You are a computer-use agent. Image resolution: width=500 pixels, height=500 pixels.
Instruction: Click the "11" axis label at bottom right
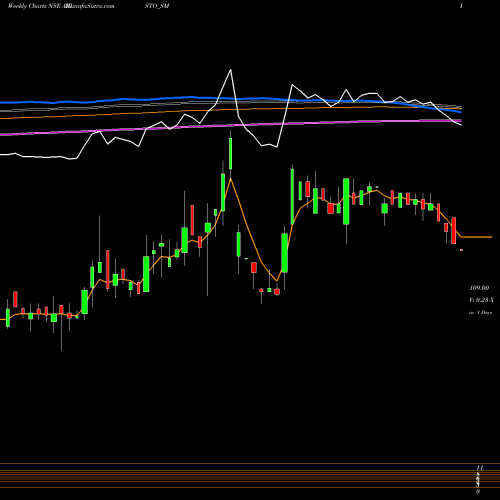480,468
